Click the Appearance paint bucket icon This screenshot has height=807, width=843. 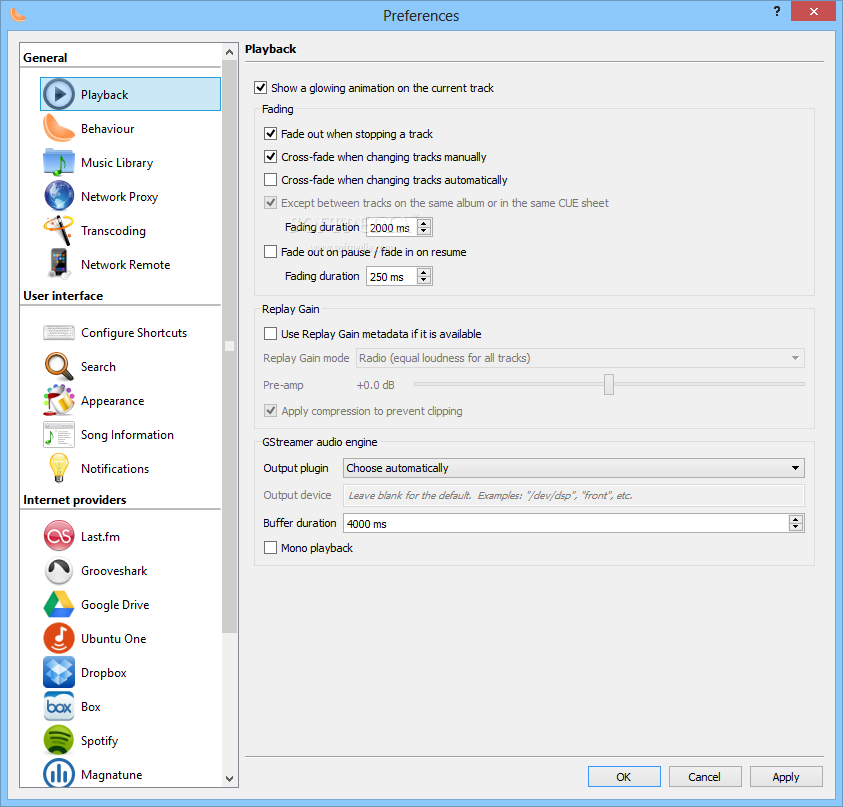click(59, 400)
